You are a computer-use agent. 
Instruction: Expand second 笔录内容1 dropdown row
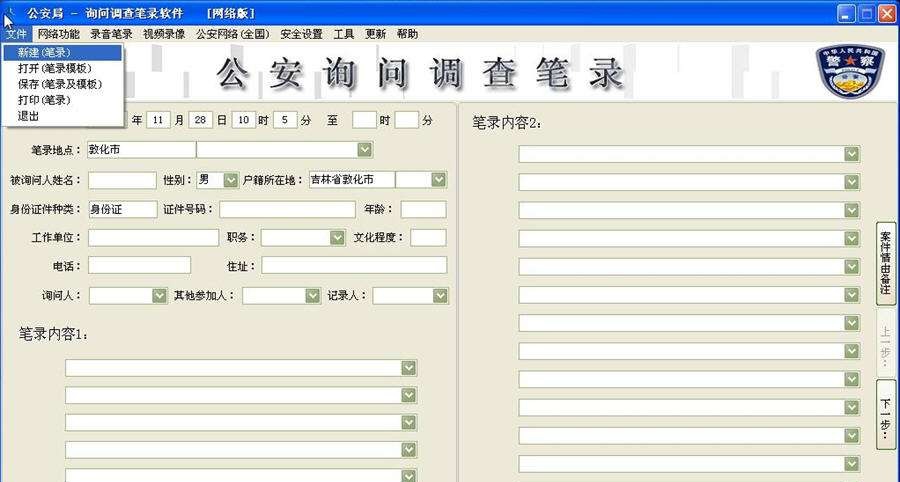click(x=409, y=395)
